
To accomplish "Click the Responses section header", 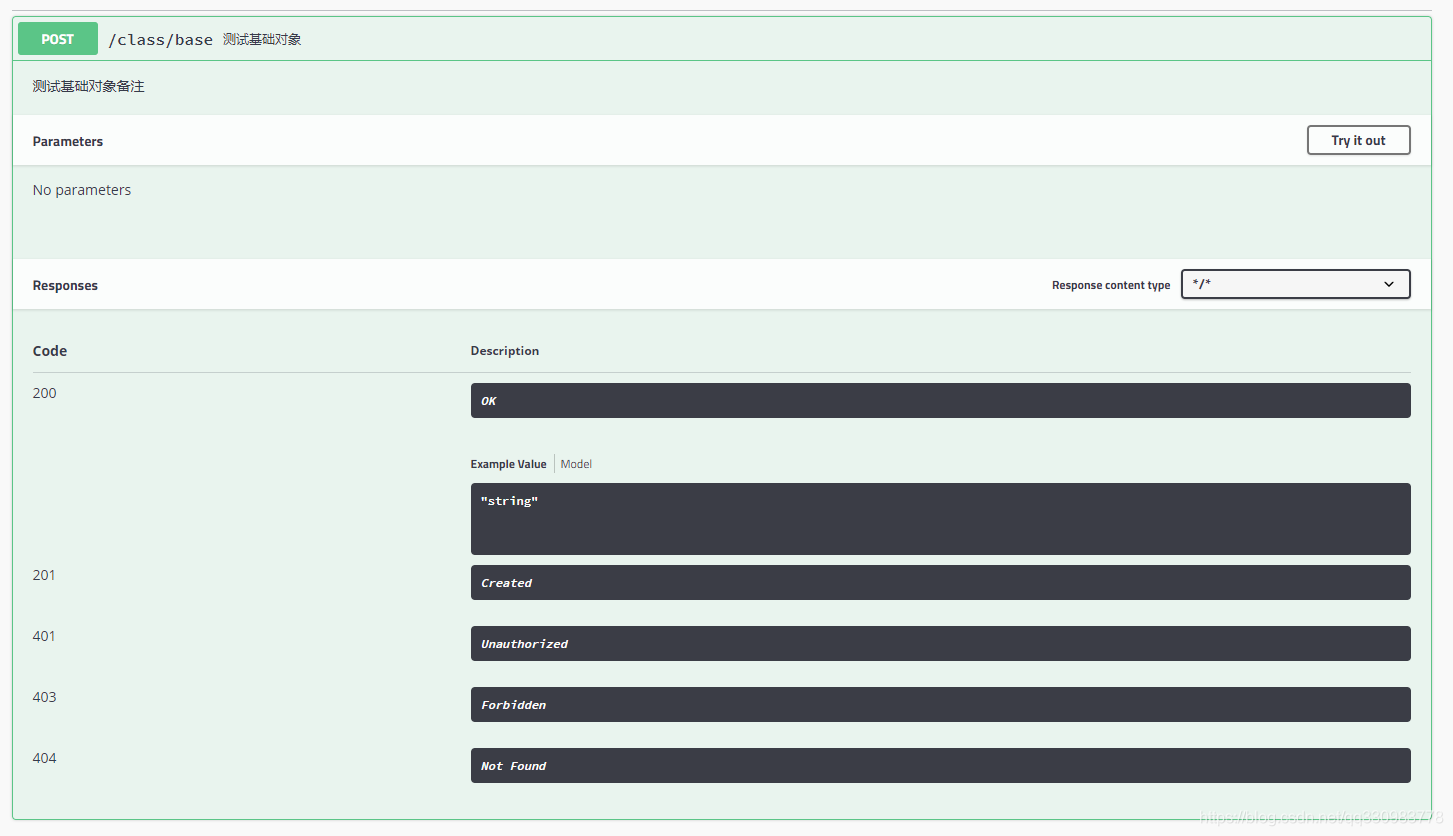I will pos(65,285).
